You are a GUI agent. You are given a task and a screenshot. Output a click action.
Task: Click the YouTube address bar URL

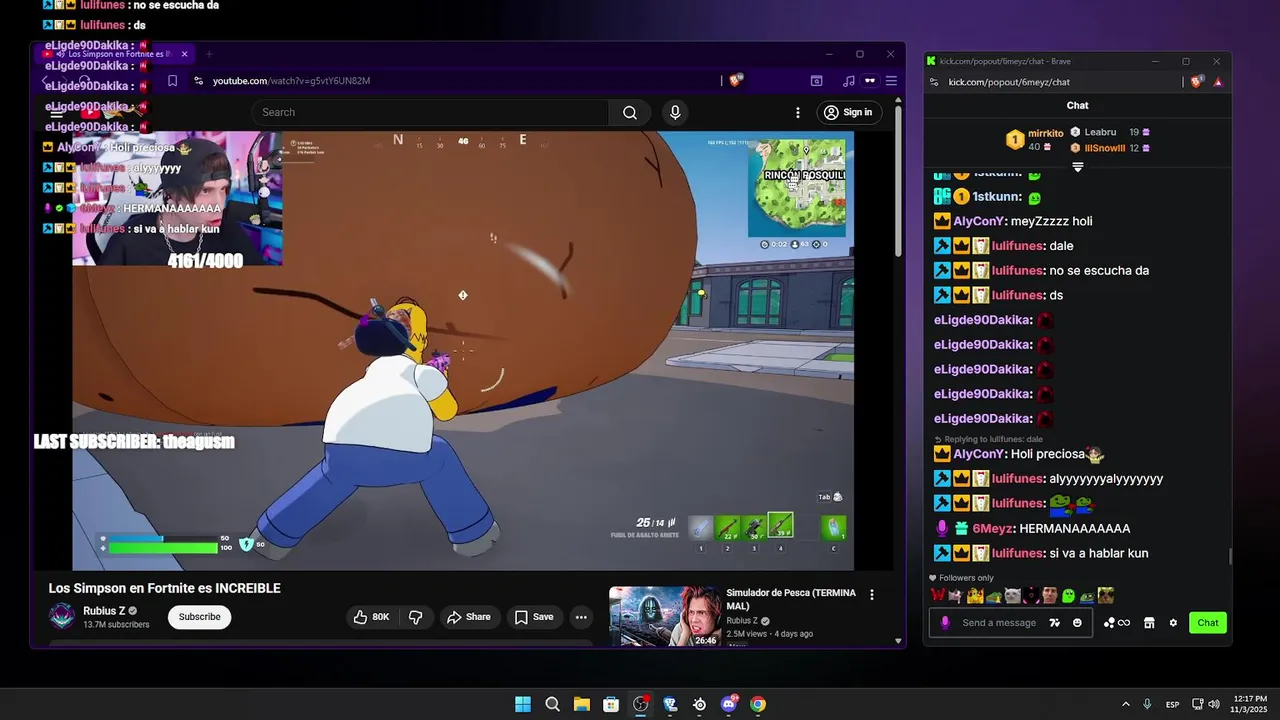tap(291, 81)
